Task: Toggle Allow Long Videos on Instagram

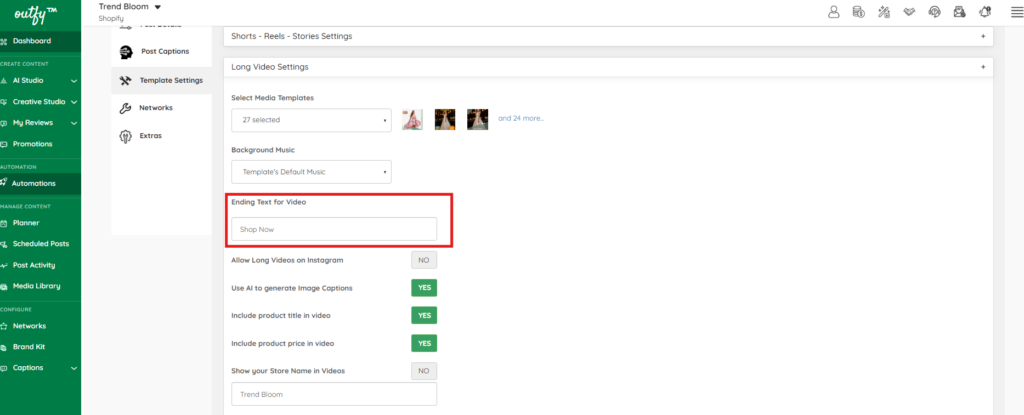Action: point(424,260)
